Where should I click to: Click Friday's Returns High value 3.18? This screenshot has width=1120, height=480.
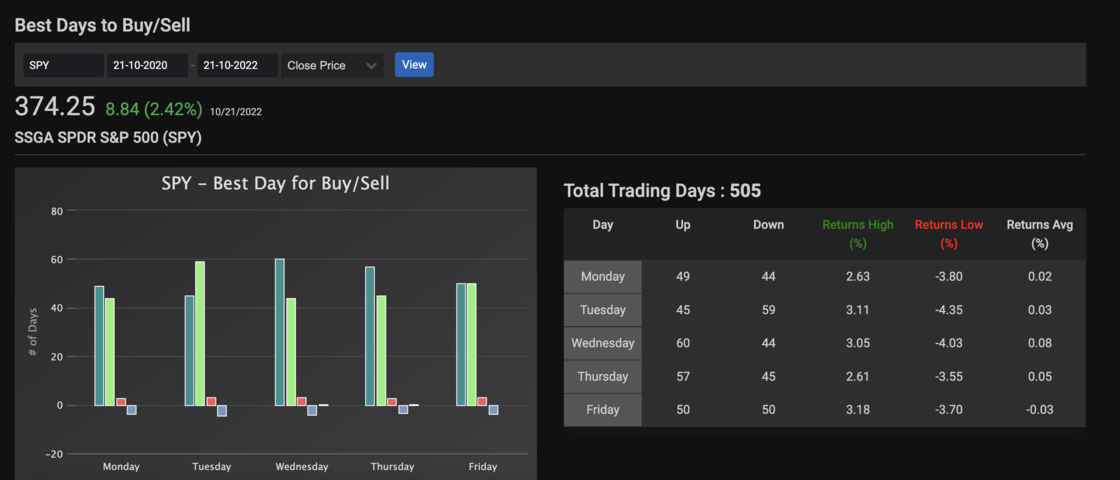tap(858, 410)
